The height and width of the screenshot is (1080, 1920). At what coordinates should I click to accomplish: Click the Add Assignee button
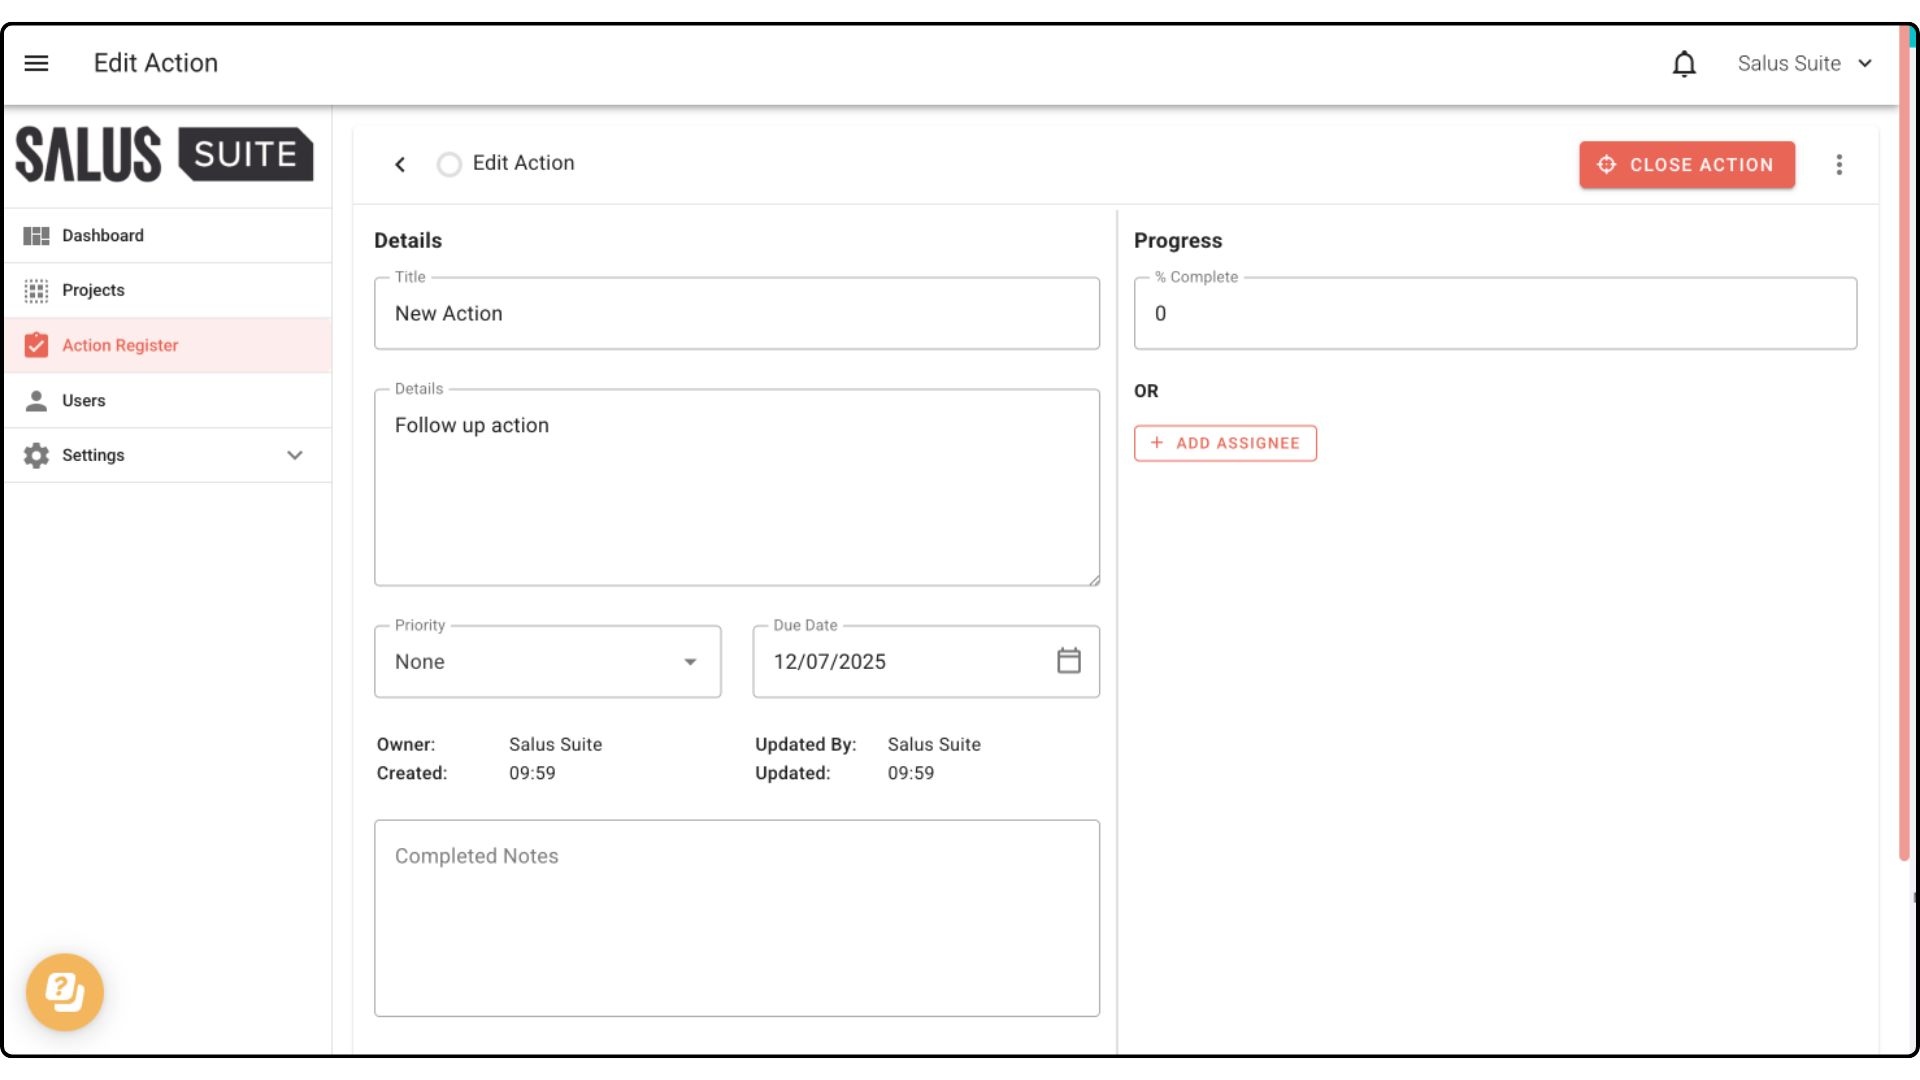(1225, 443)
